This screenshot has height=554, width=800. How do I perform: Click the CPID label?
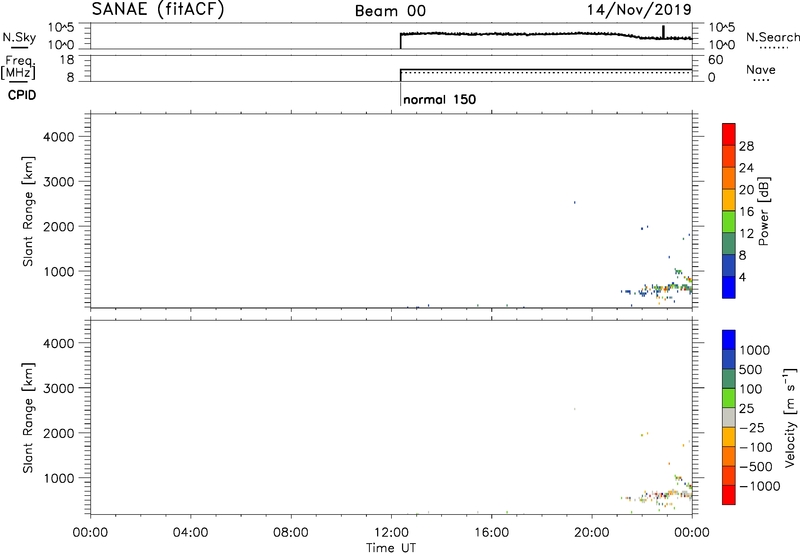[22, 95]
